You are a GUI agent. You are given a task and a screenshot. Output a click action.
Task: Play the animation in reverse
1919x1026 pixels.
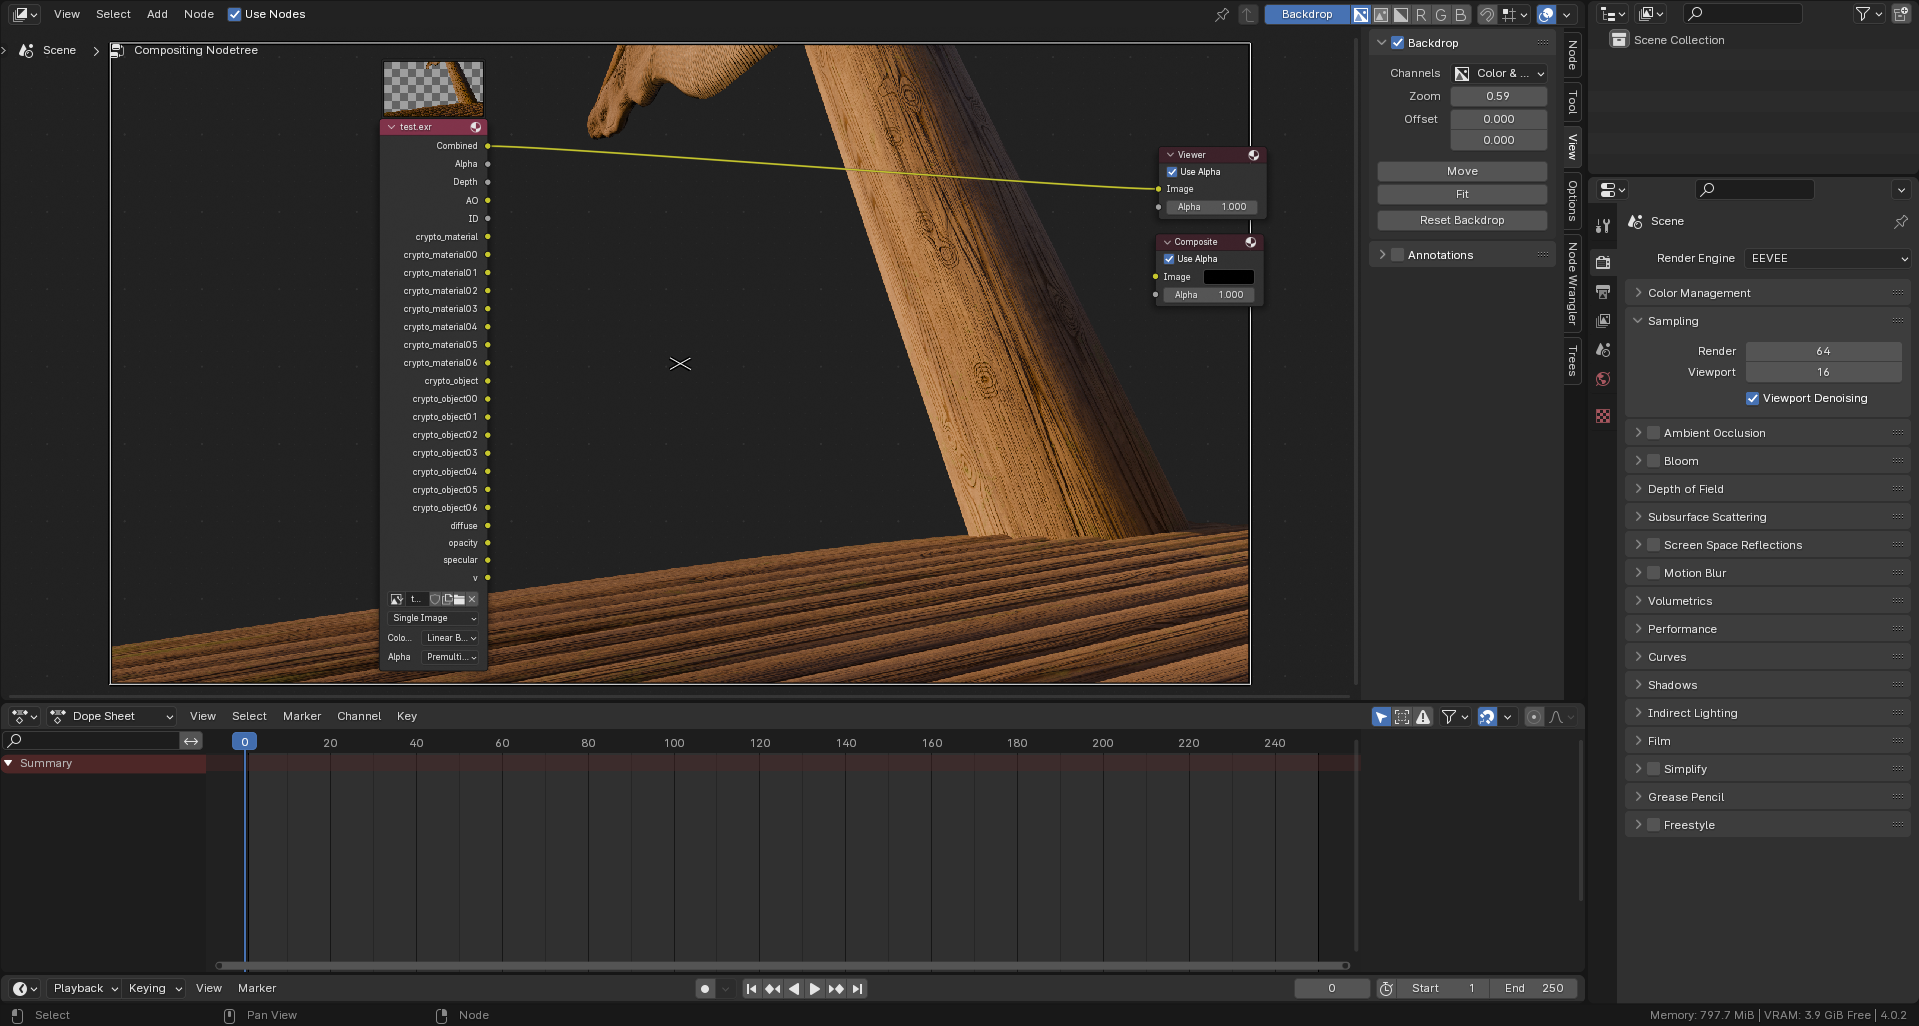(x=794, y=989)
